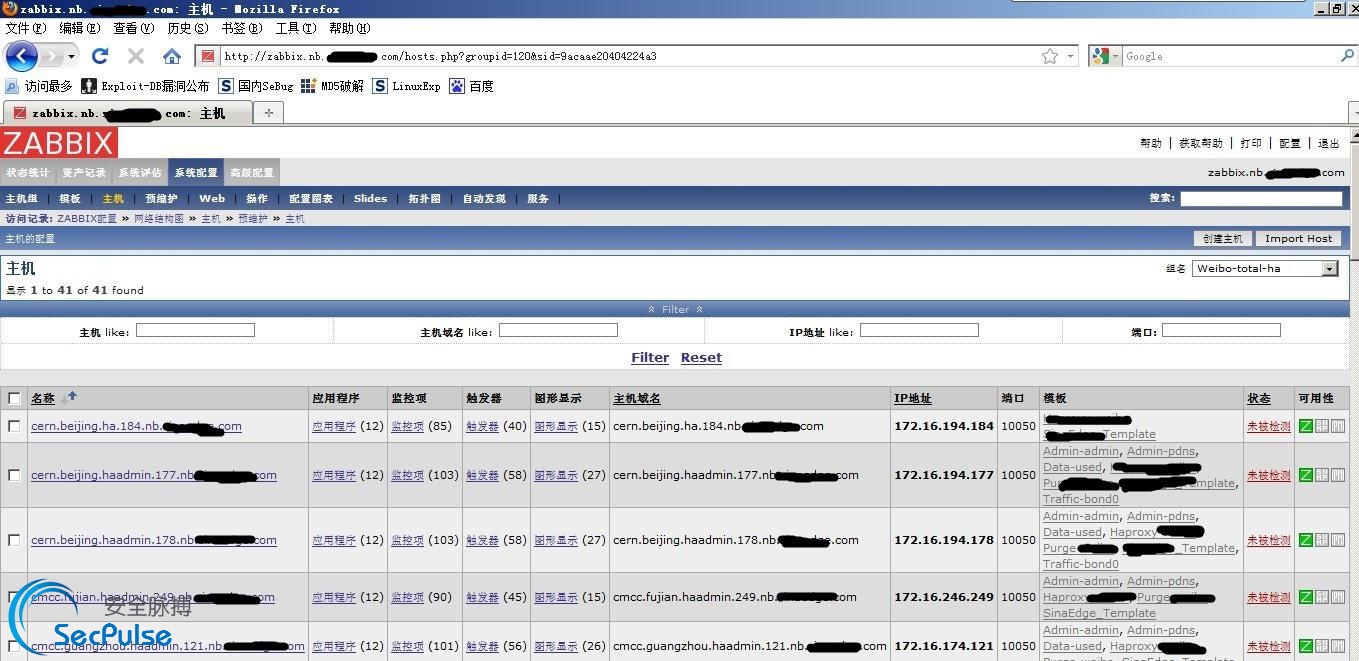Click the Stop loading X icon
1359x661 pixels.
136,56
